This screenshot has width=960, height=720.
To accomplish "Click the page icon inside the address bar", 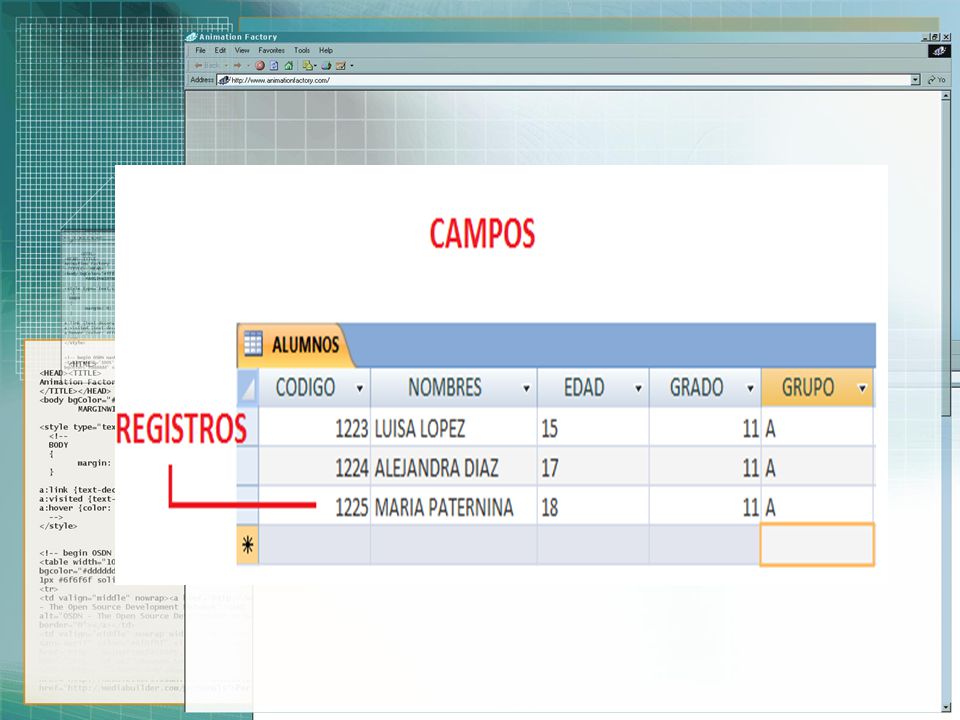I will coord(224,80).
